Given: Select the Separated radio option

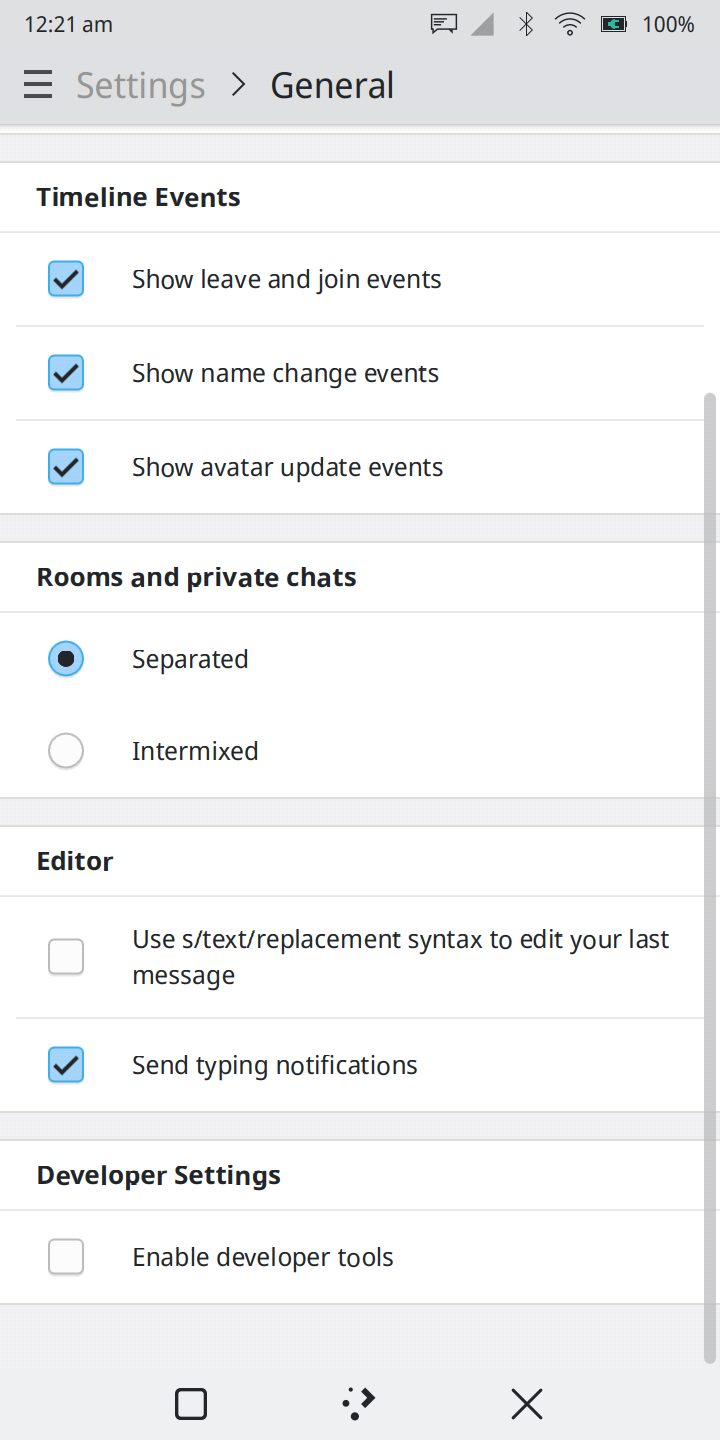Looking at the screenshot, I should pos(66,659).
